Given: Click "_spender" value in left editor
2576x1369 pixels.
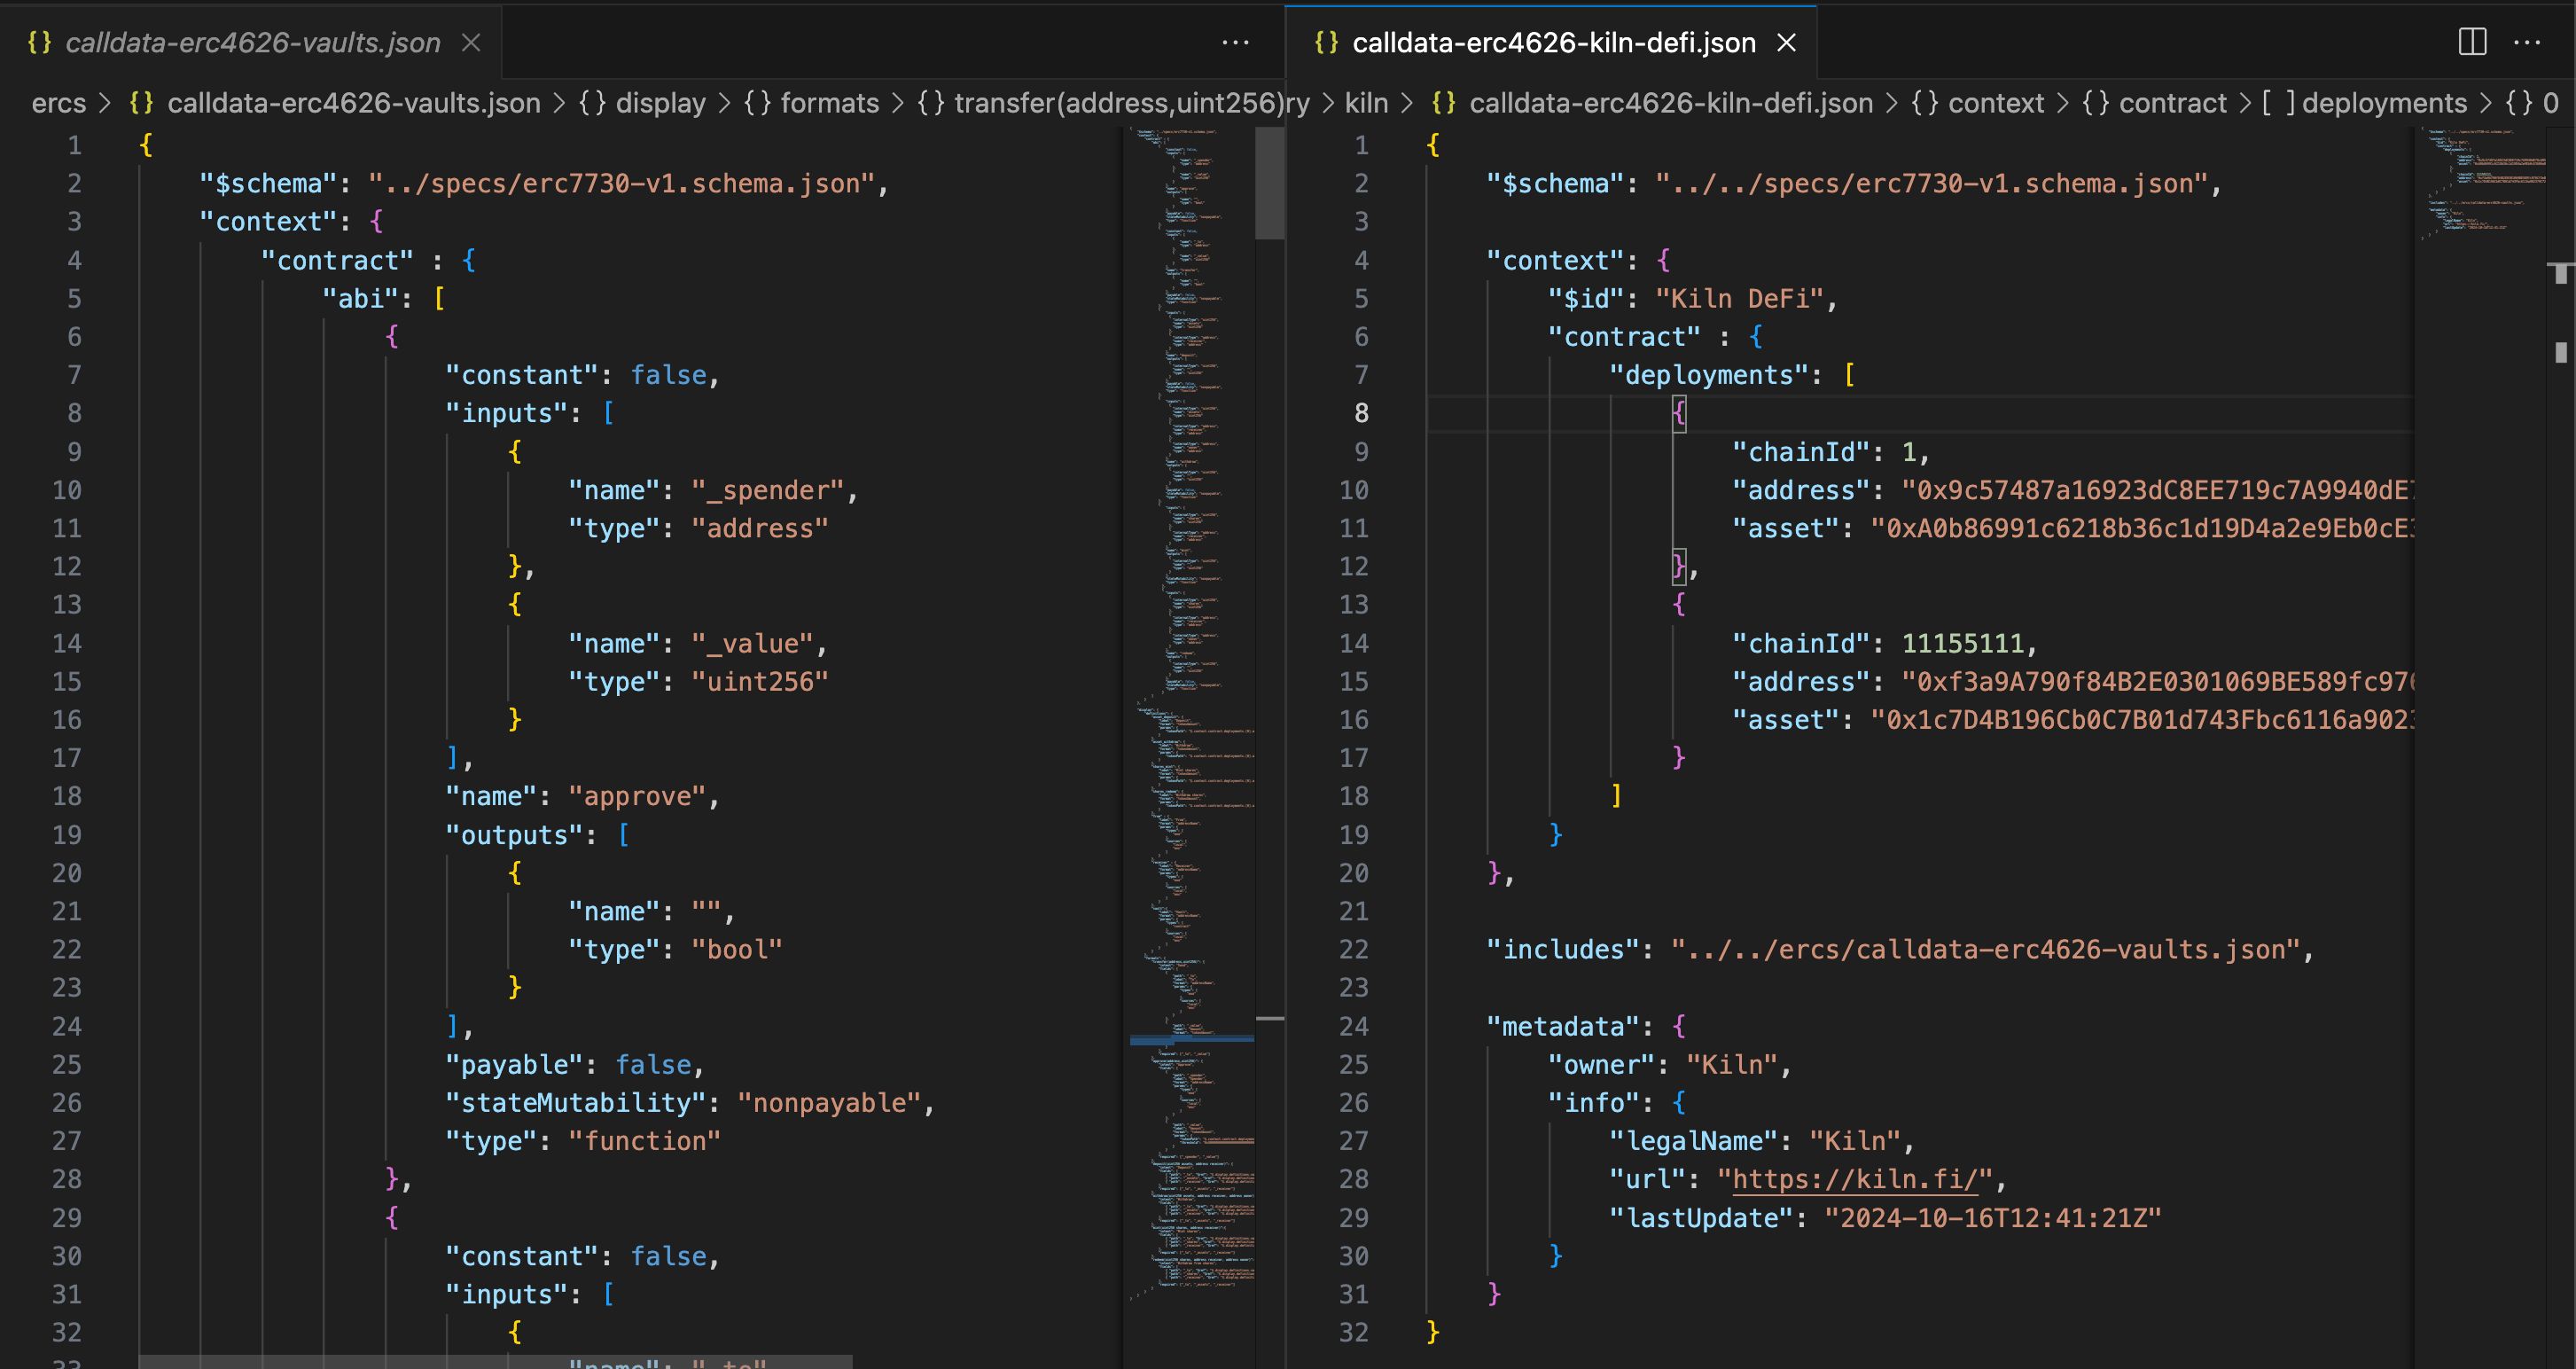Looking at the screenshot, I should click(767, 490).
